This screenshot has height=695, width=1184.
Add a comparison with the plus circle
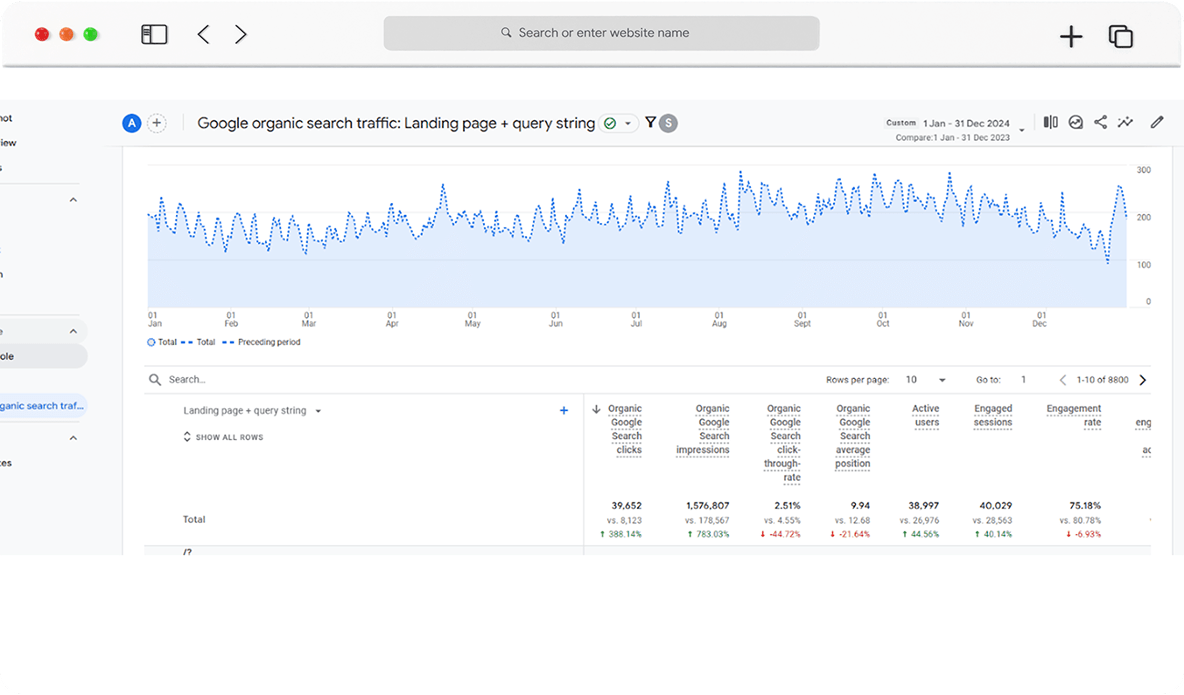point(156,123)
